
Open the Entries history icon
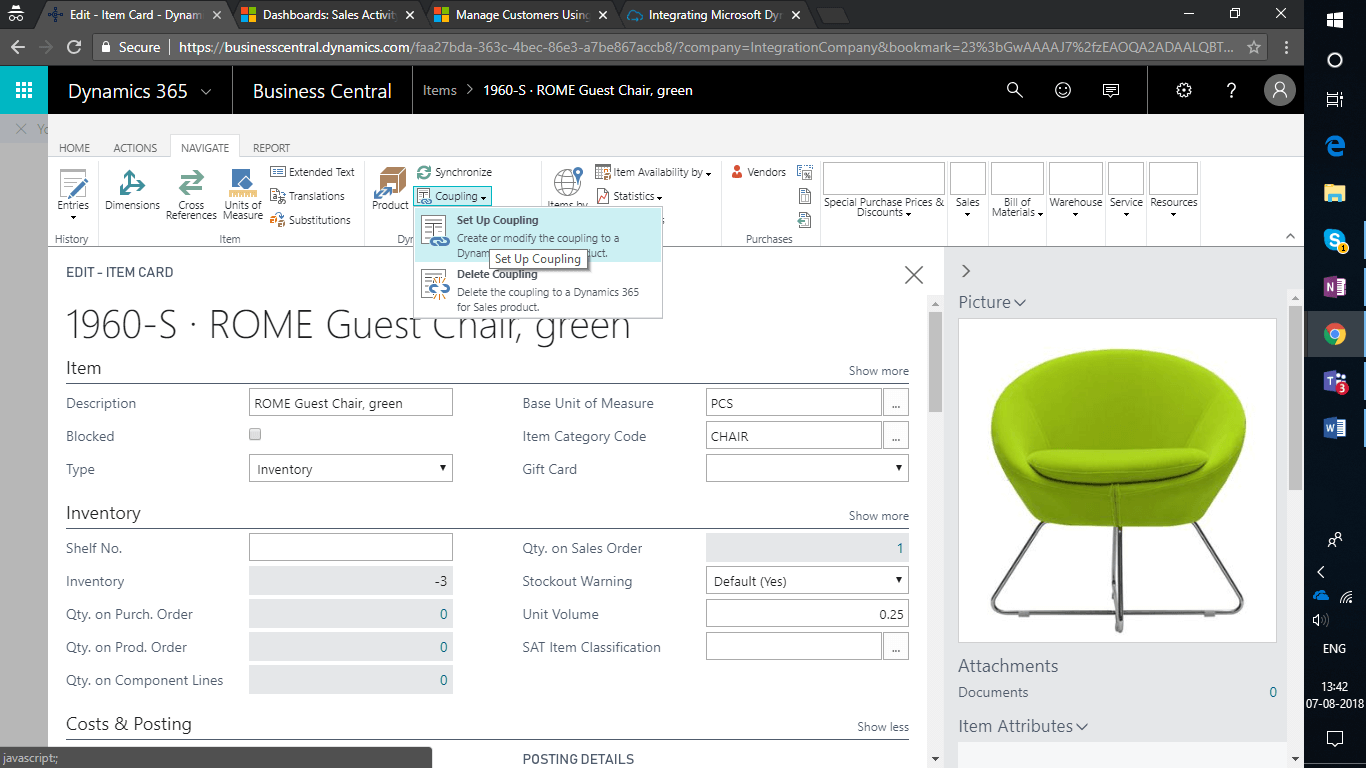[x=72, y=191]
